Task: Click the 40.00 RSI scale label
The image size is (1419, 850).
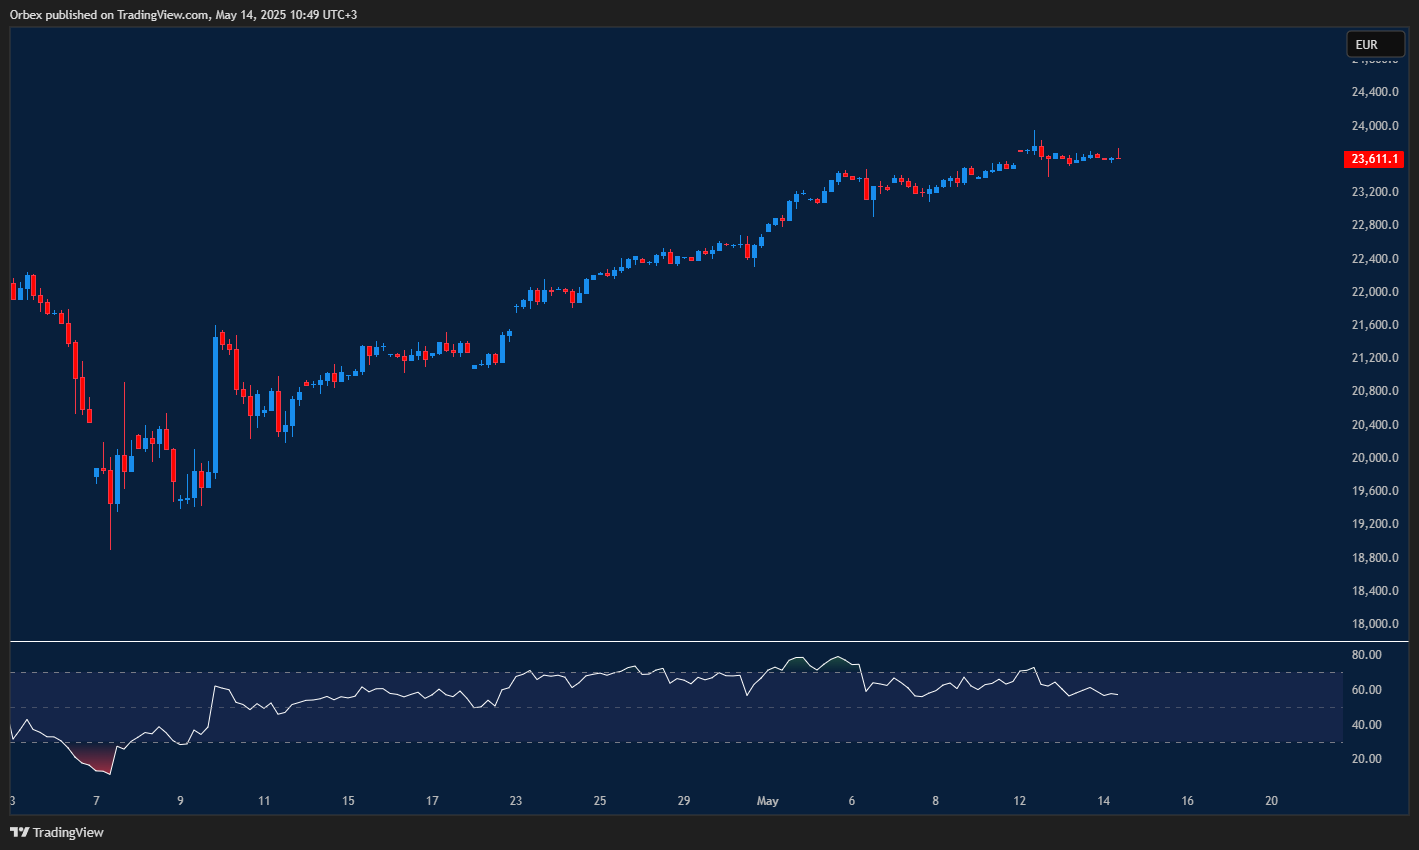Action: [1366, 725]
